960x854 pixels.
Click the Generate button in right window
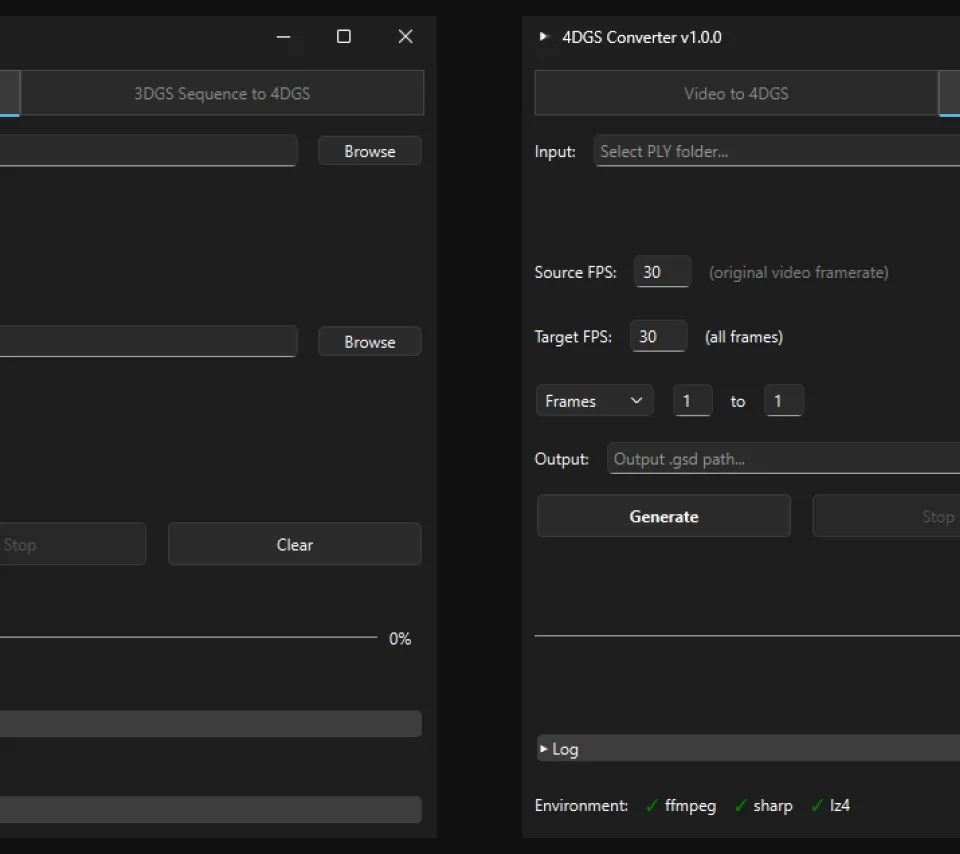tap(664, 516)
